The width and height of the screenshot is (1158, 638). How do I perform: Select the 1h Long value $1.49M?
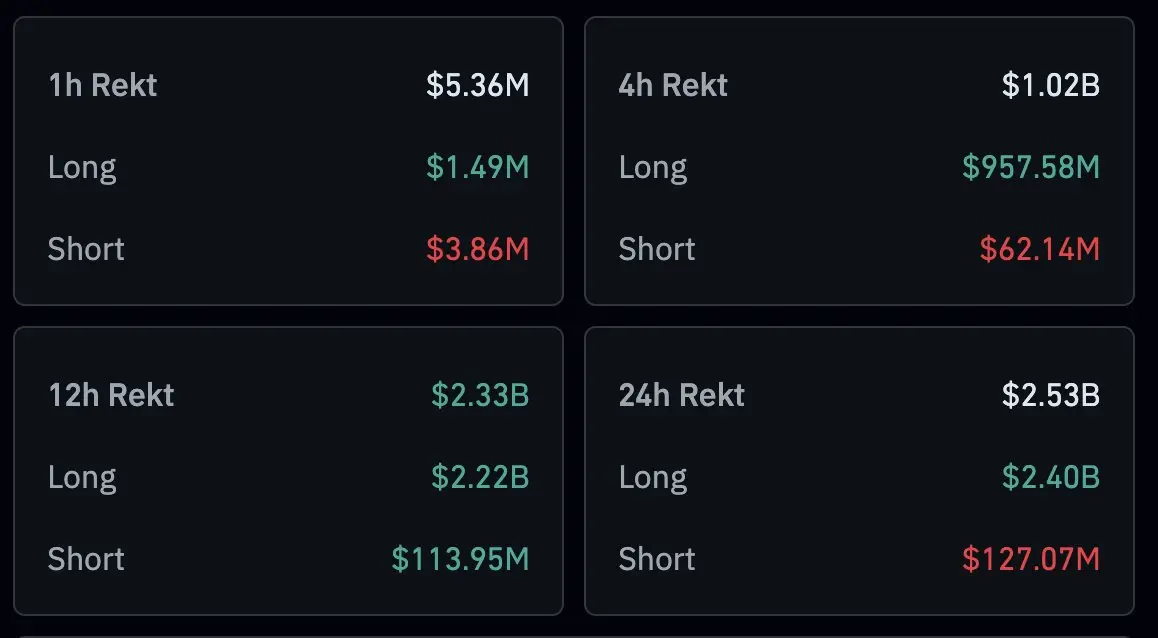477,167
